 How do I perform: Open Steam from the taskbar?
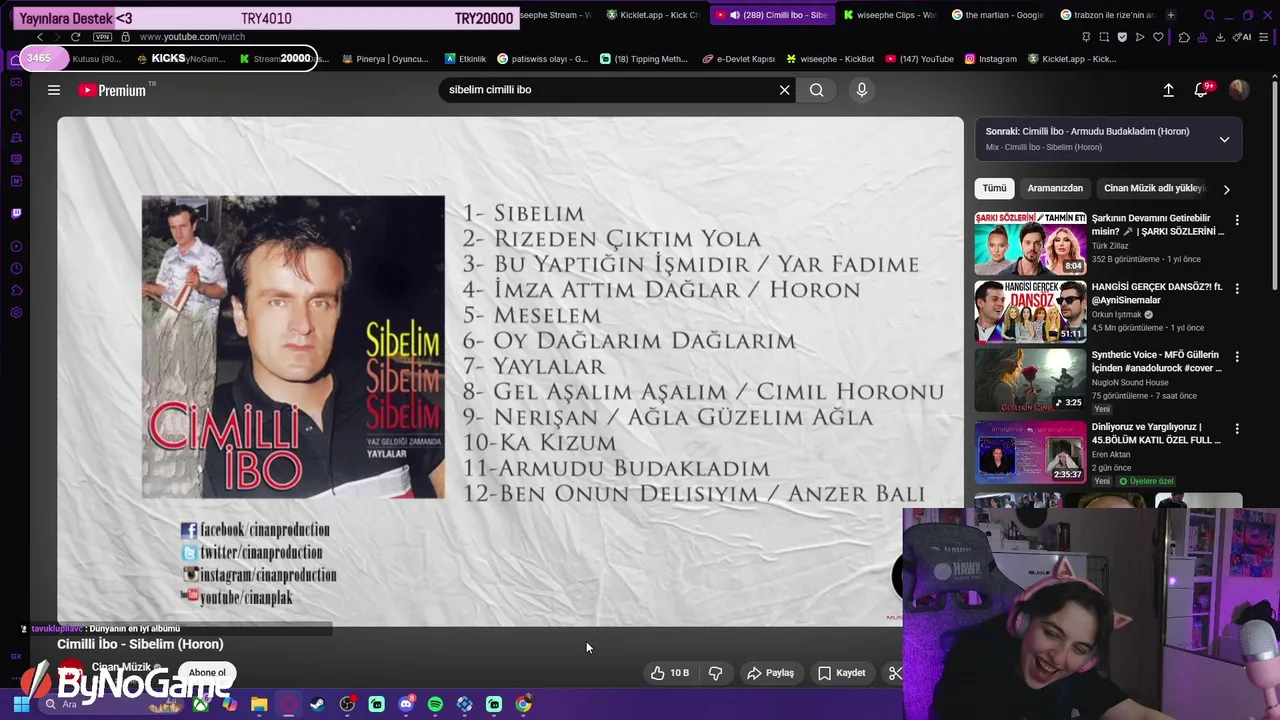tap(317, 705)
